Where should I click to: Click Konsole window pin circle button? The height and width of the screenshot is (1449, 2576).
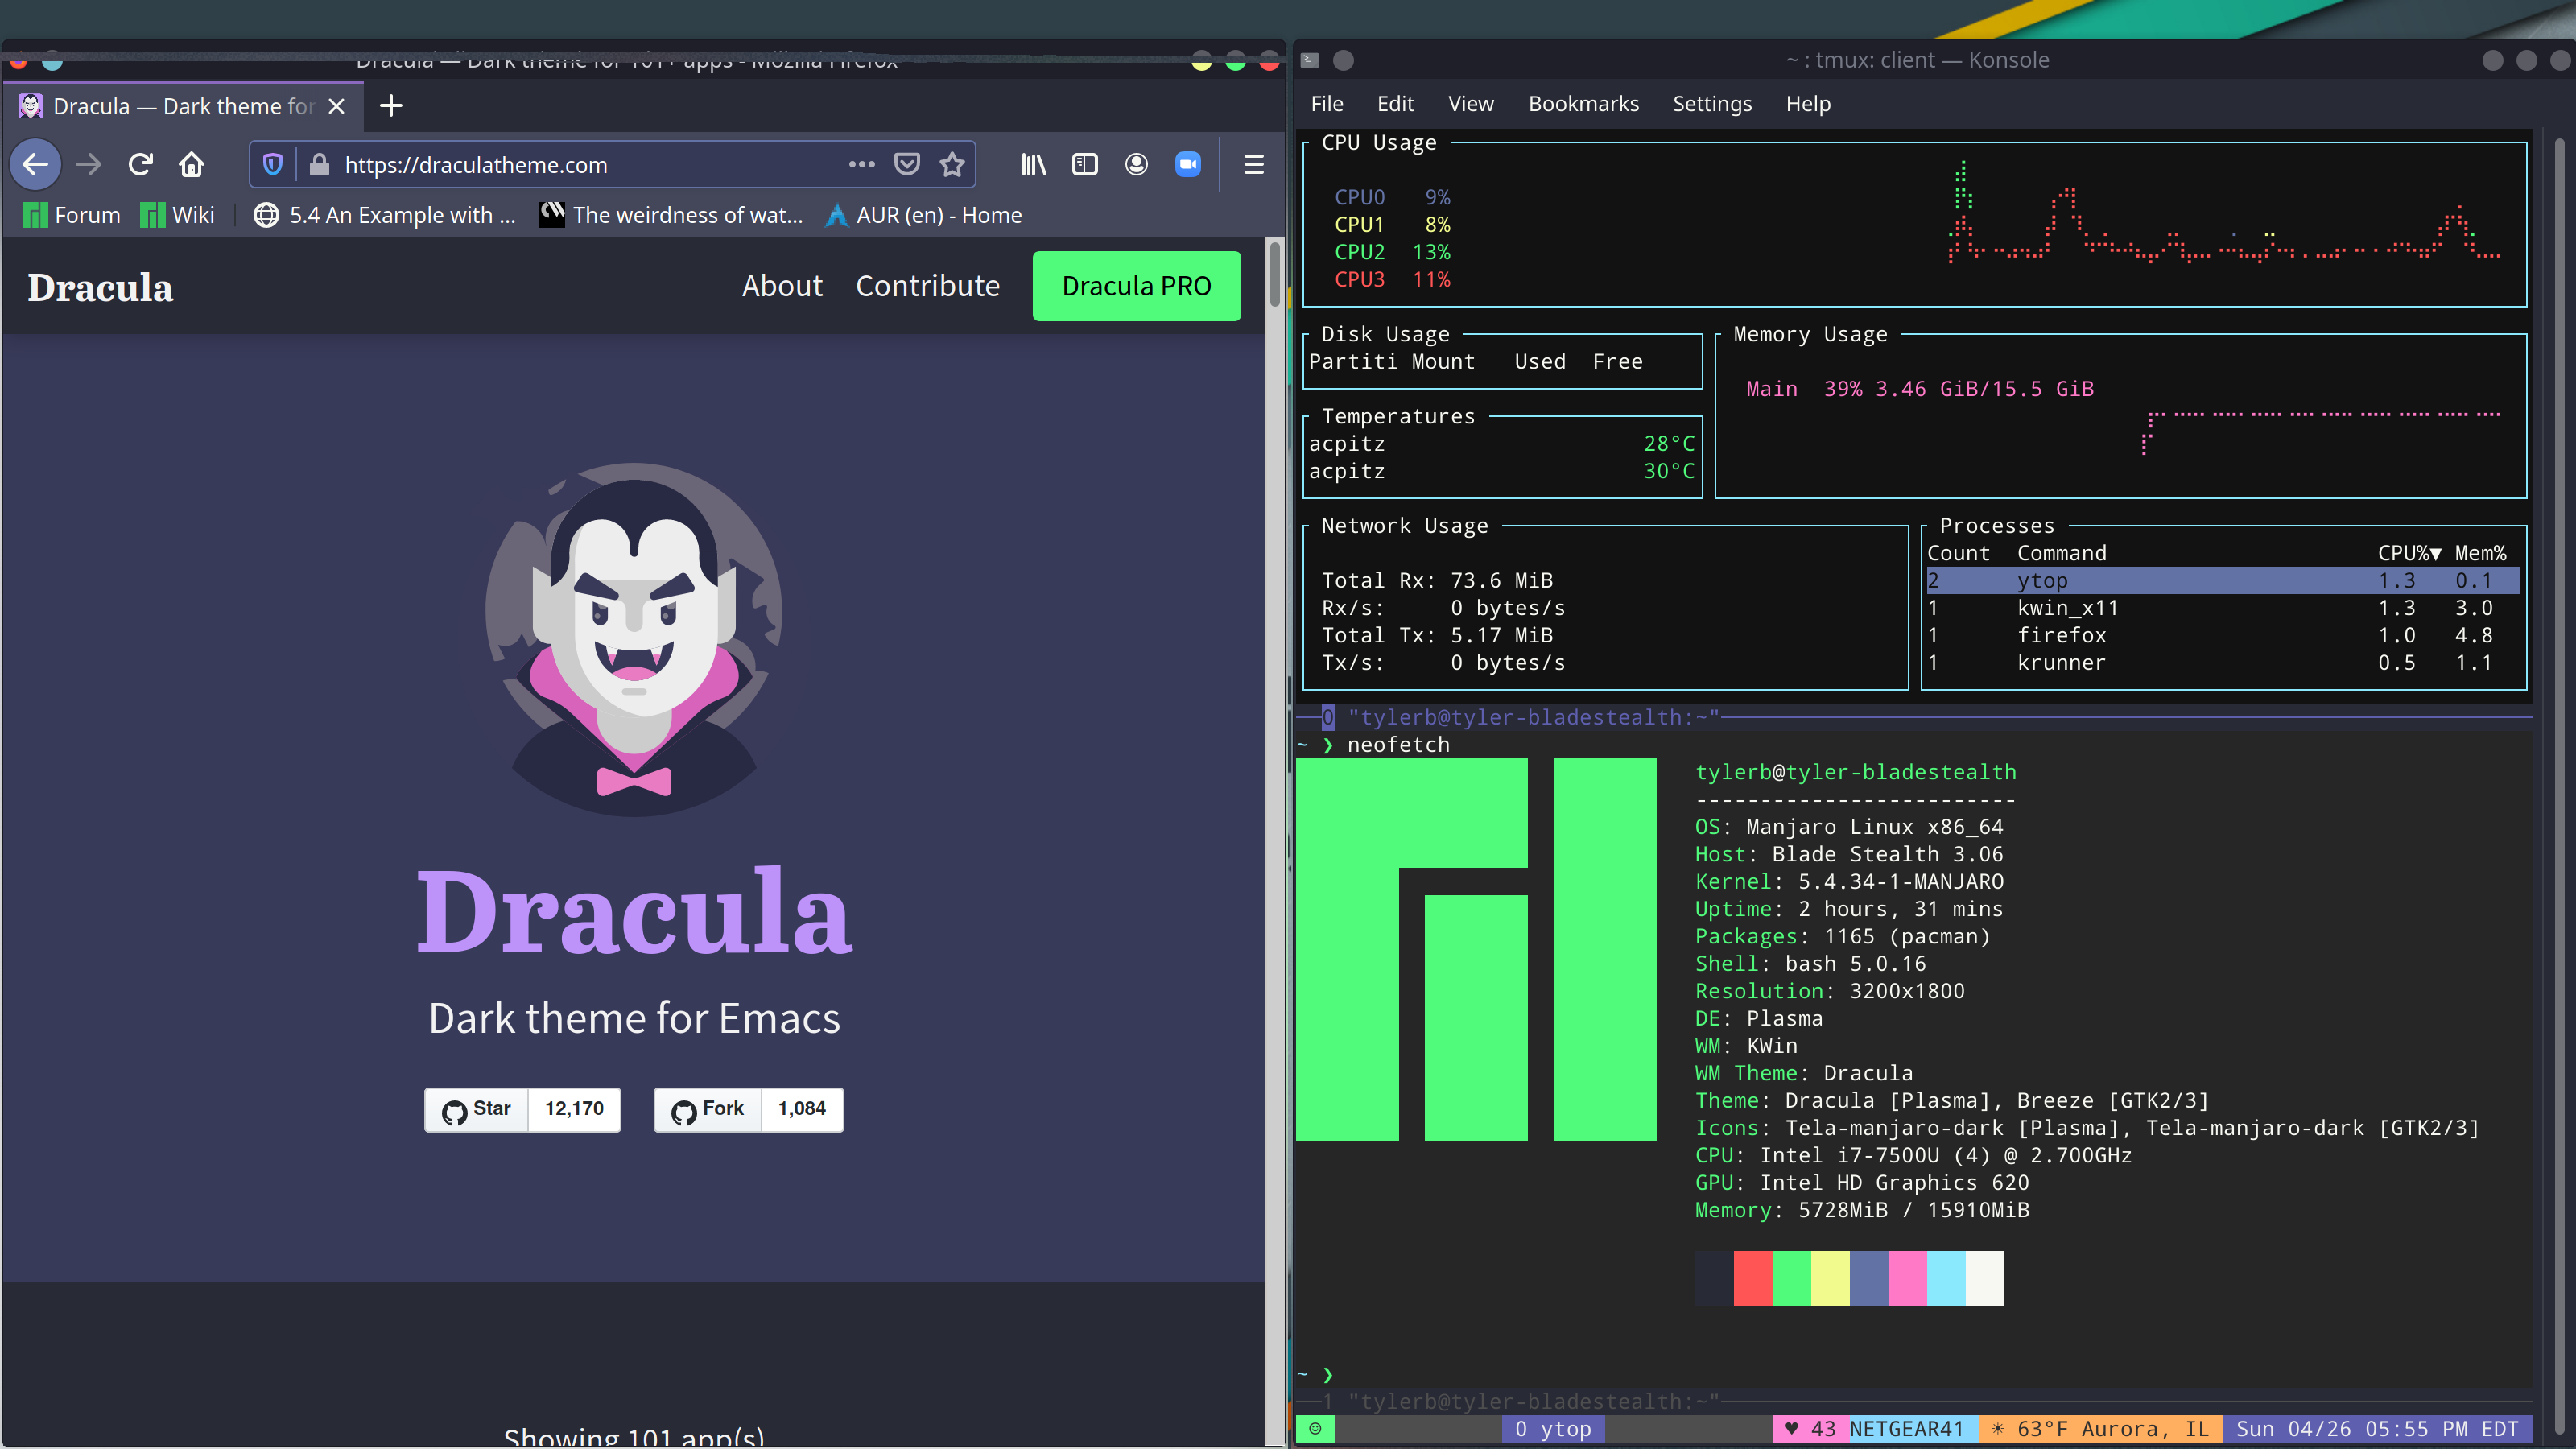click(x=1344, y=60)
